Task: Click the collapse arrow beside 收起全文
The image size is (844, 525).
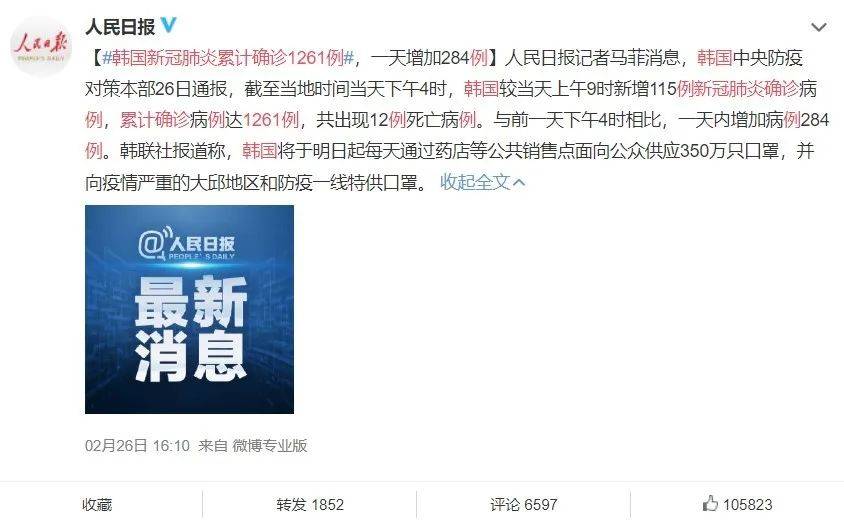Action: [x=519, y=183]
